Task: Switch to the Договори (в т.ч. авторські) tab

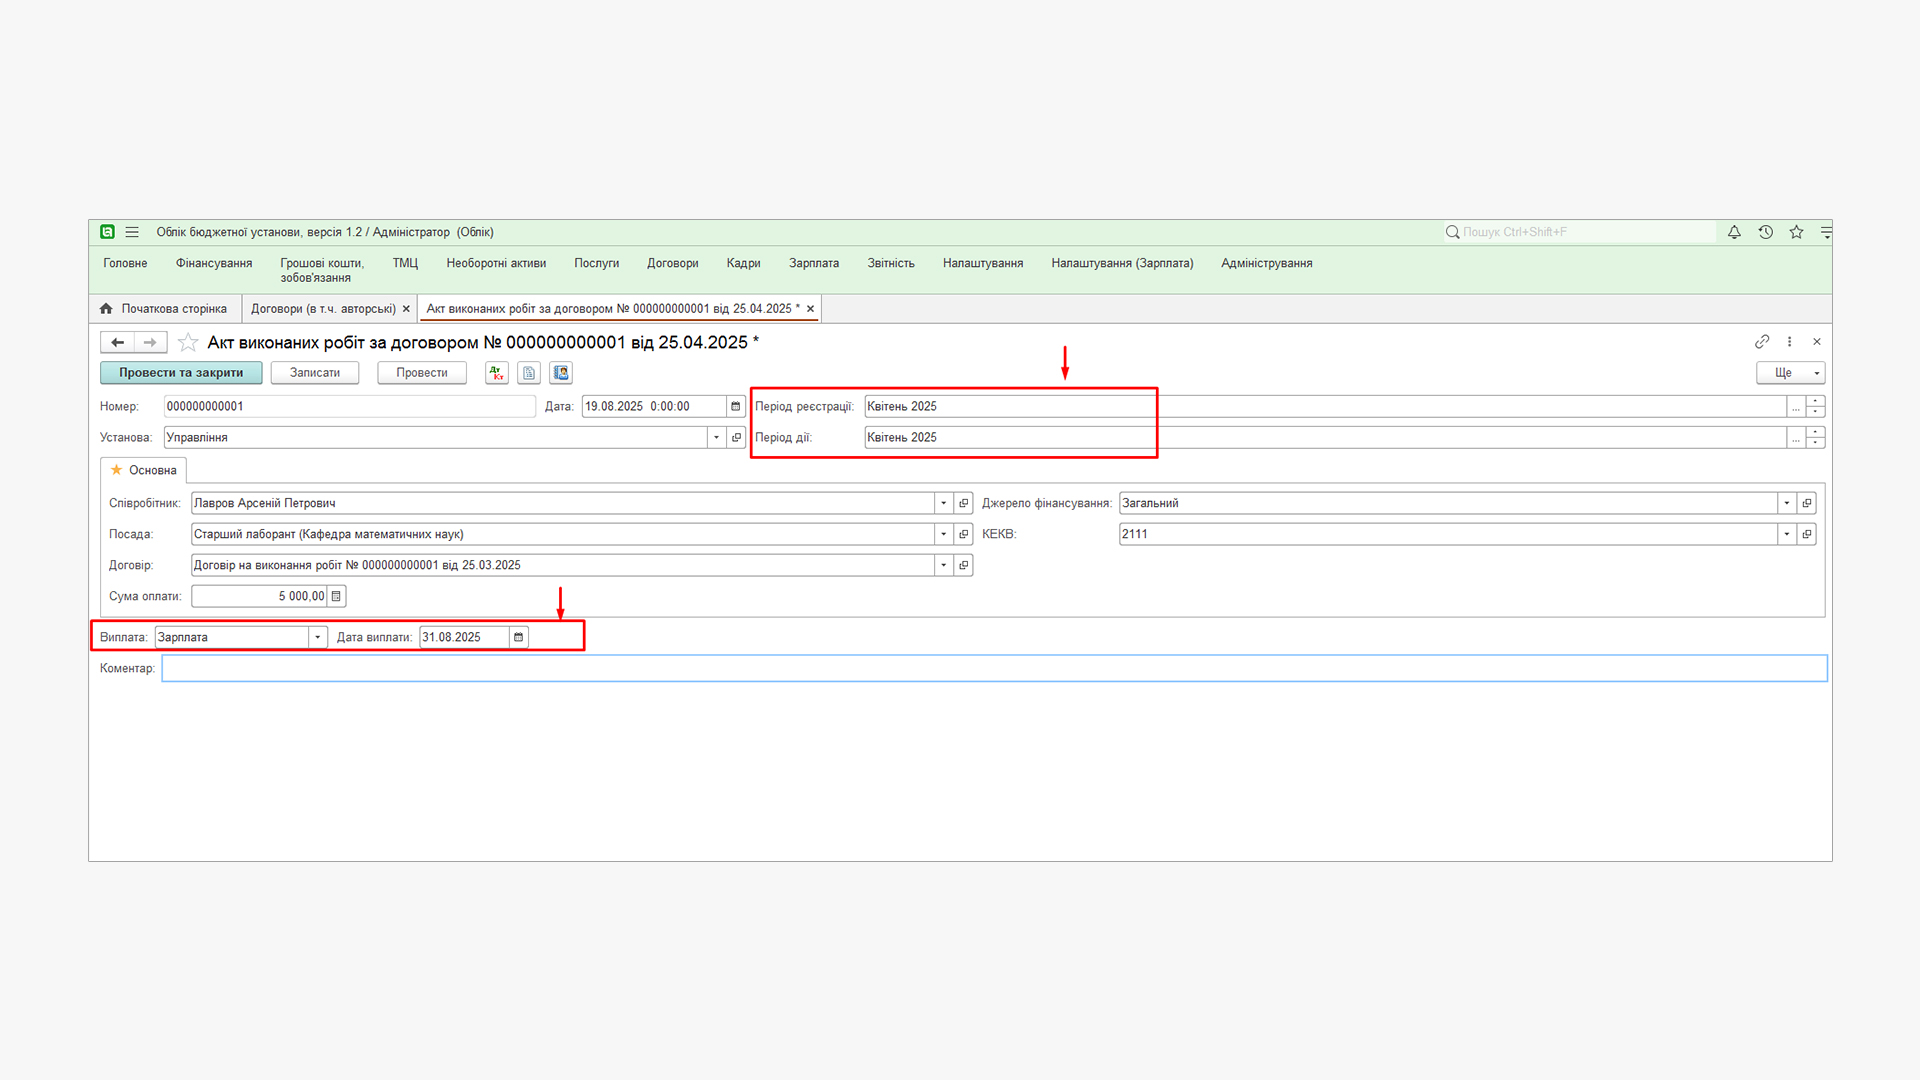Action: click(x=323, y=309)
